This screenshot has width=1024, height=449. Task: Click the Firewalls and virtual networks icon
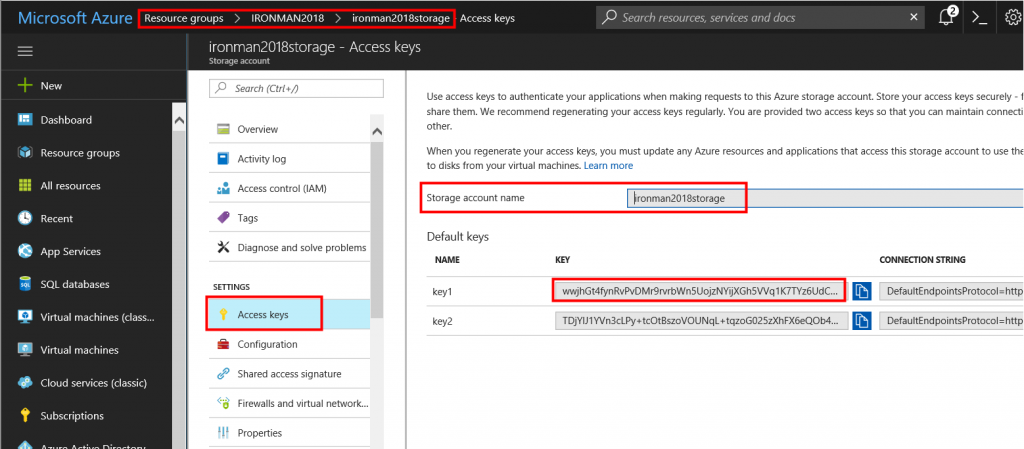click(x=223, y=403)
